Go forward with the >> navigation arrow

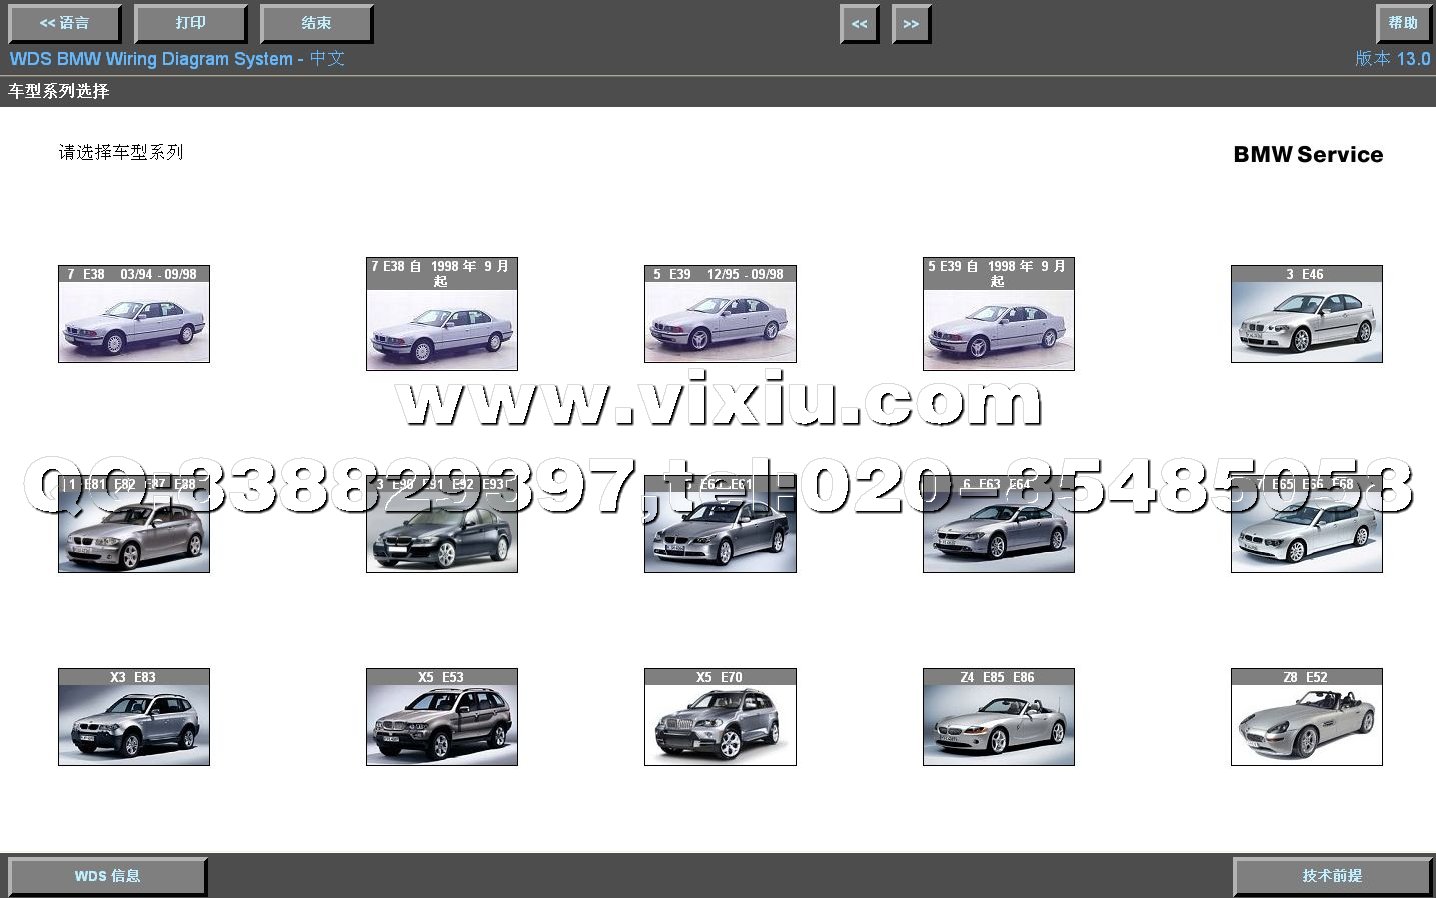tap(910, 24)
